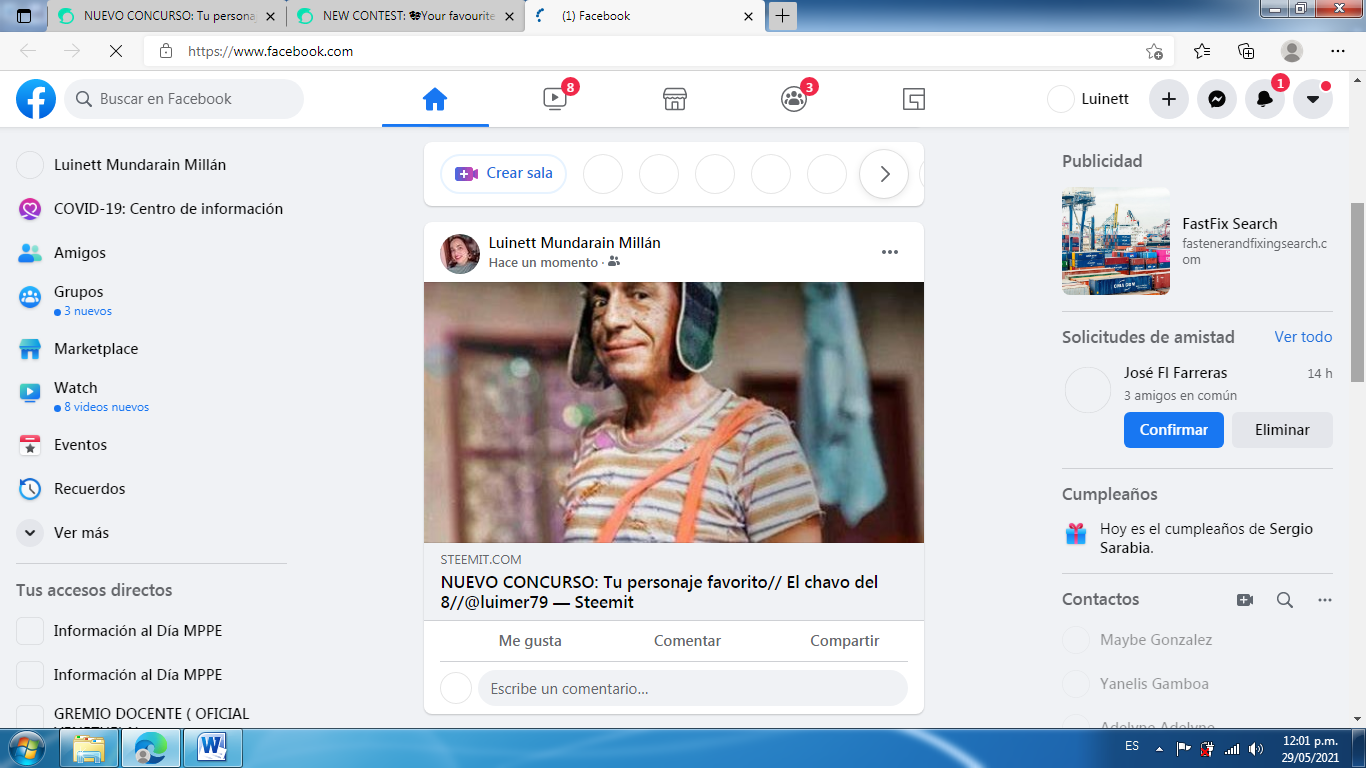Confirm José Fl Farreras friend request
The image size is (1366, 768).
coord(1174,430)
